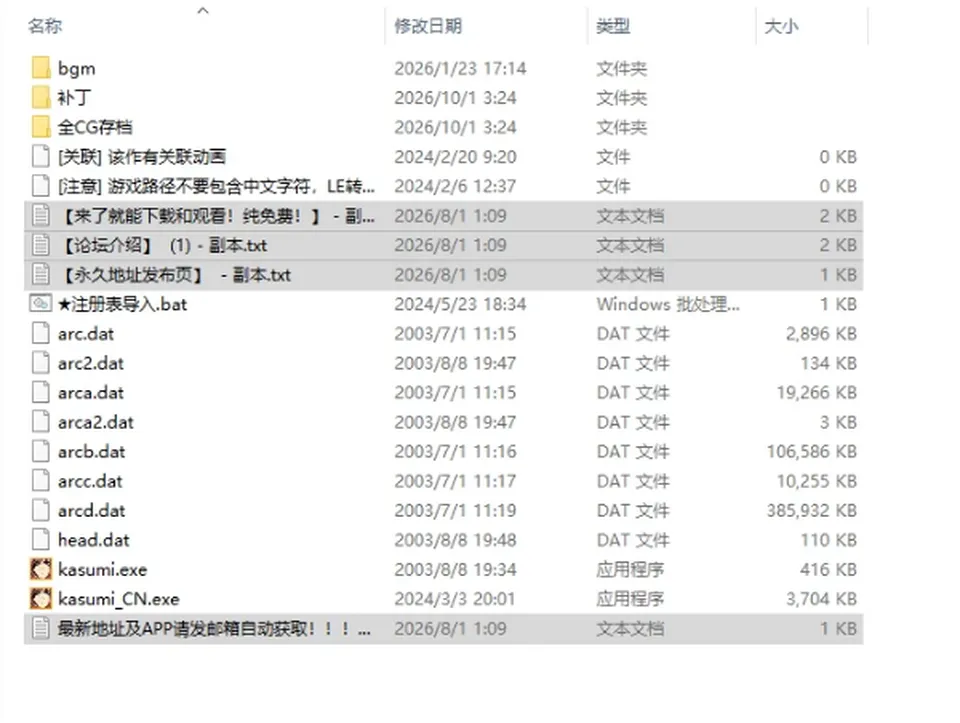This screenshot has width=960, height=723.
Task: Click the date 2003/8/8 19:48
Action: coord(455,539)
